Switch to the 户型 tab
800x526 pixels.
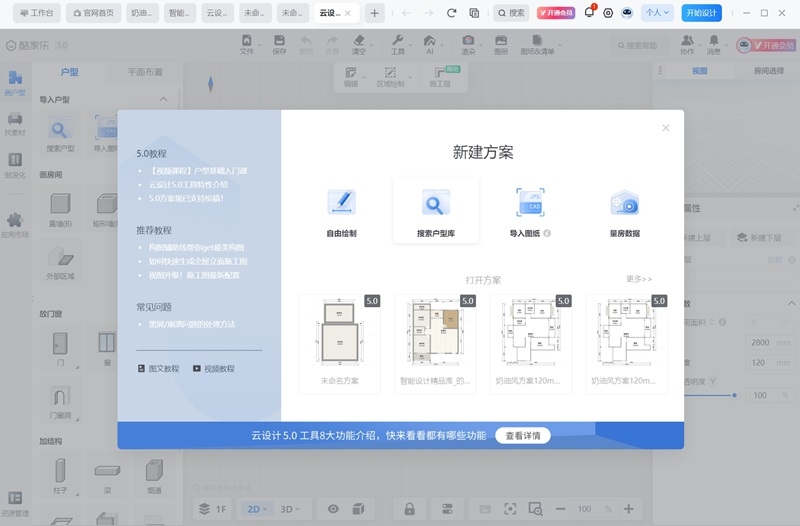tap(69, 72)
